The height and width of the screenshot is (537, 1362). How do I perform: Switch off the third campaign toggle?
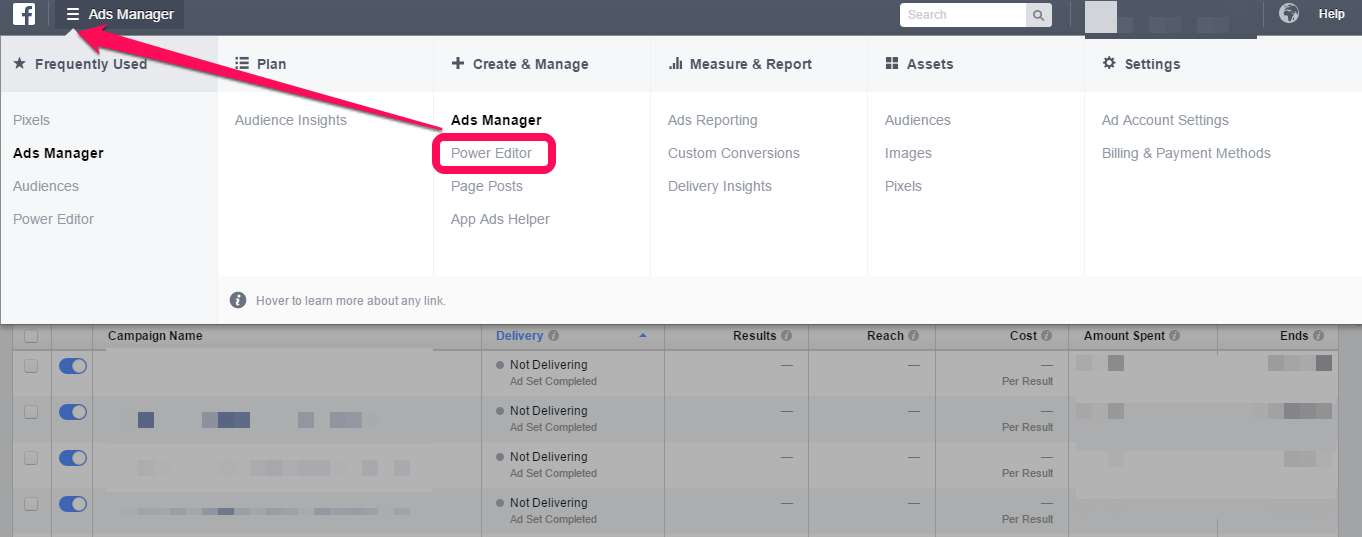(73, 458)
